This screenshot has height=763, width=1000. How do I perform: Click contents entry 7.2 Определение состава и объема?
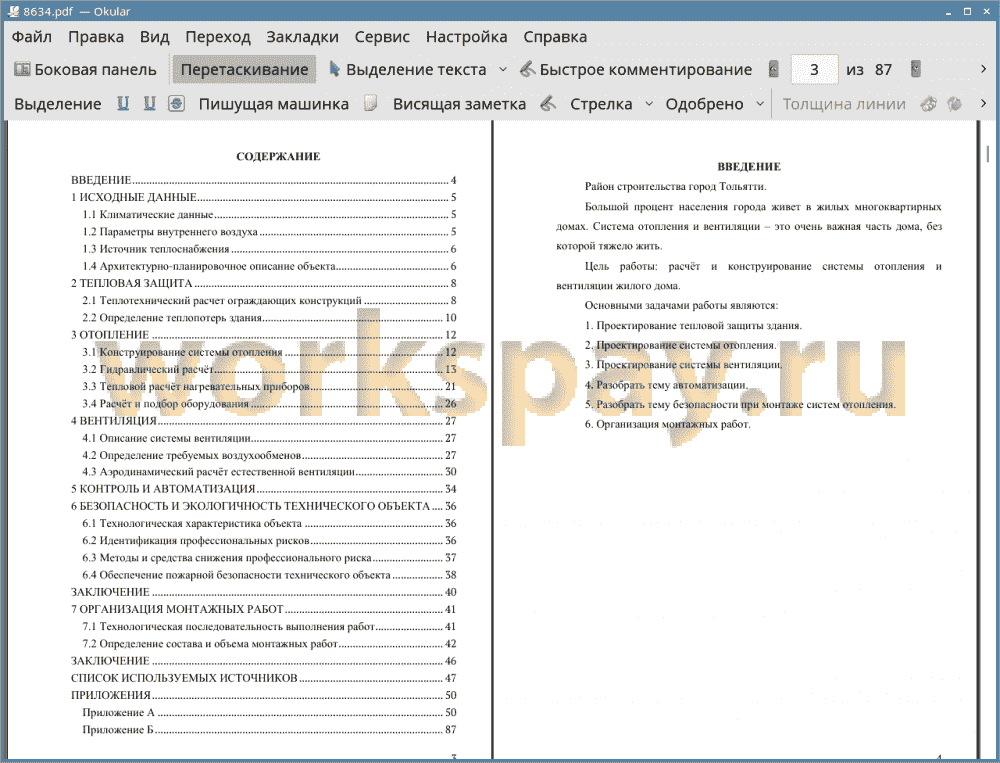[x=269, y=644]
